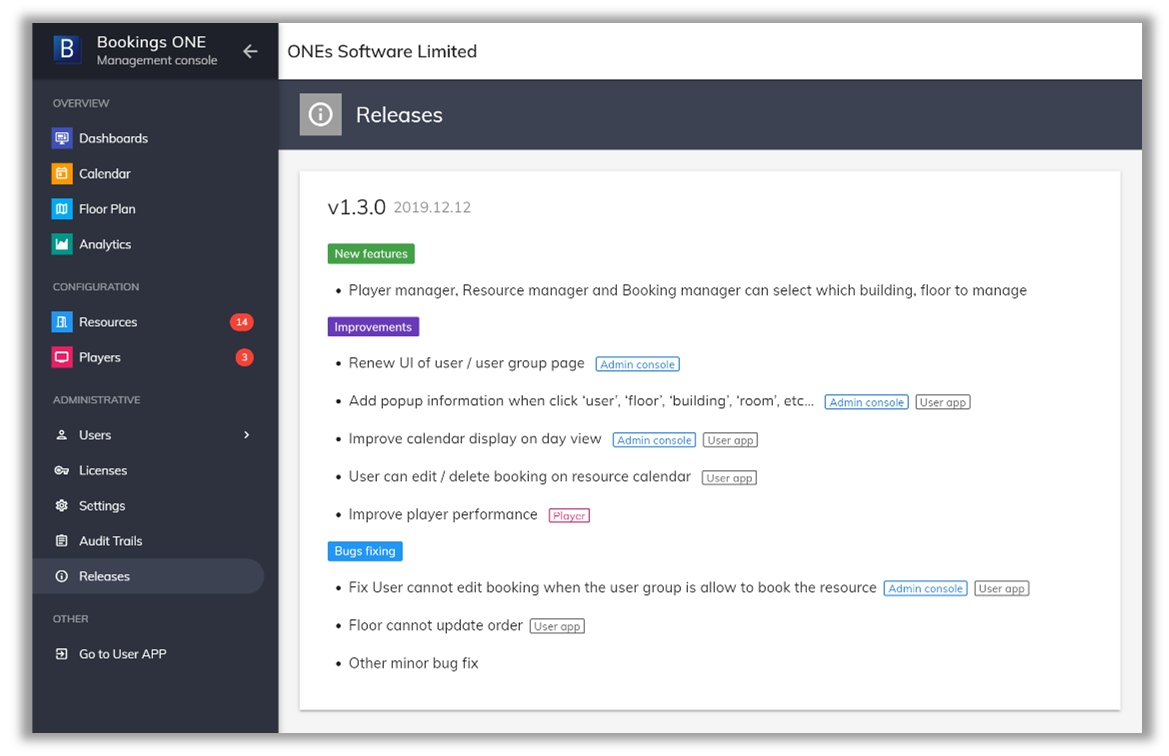
Task: Expand the Users submenu chevron
Action: 246,435
